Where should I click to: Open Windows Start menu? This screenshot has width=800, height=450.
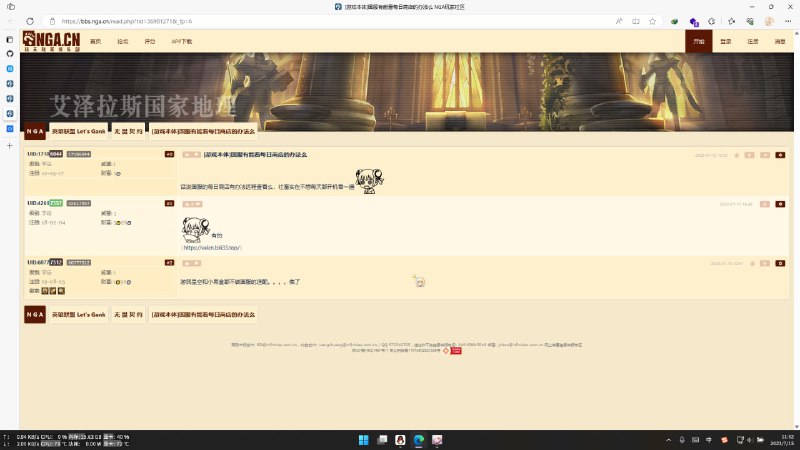click(363, 440)
